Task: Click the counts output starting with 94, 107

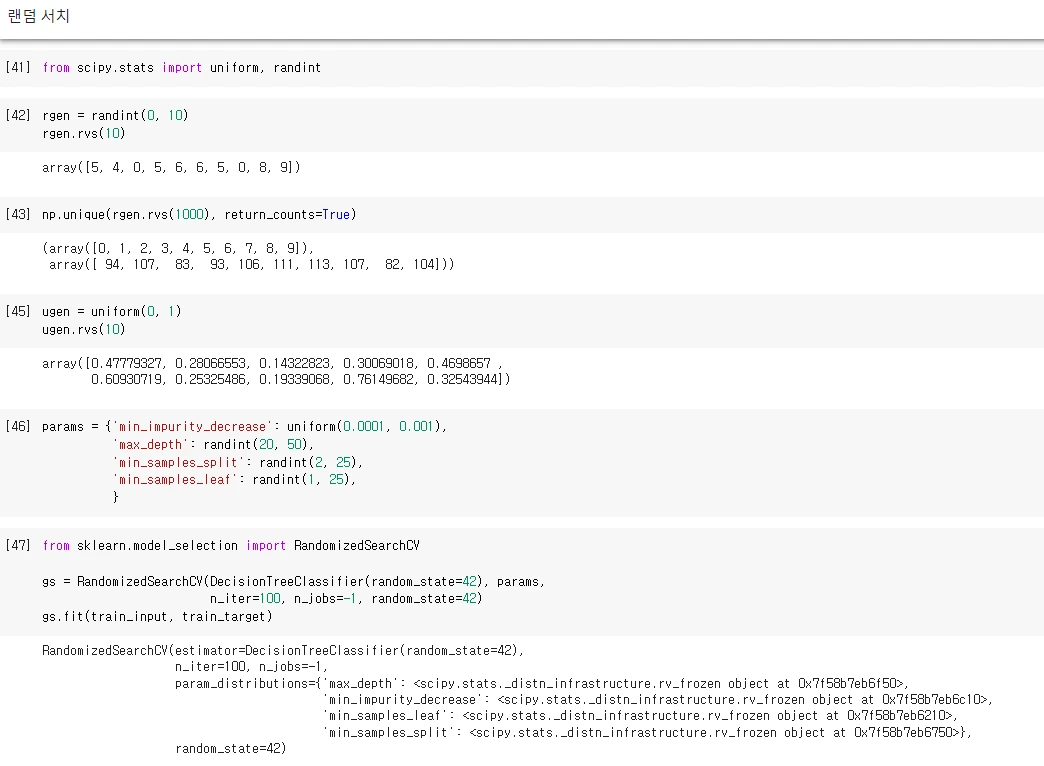Action: [x=252, y=264]
